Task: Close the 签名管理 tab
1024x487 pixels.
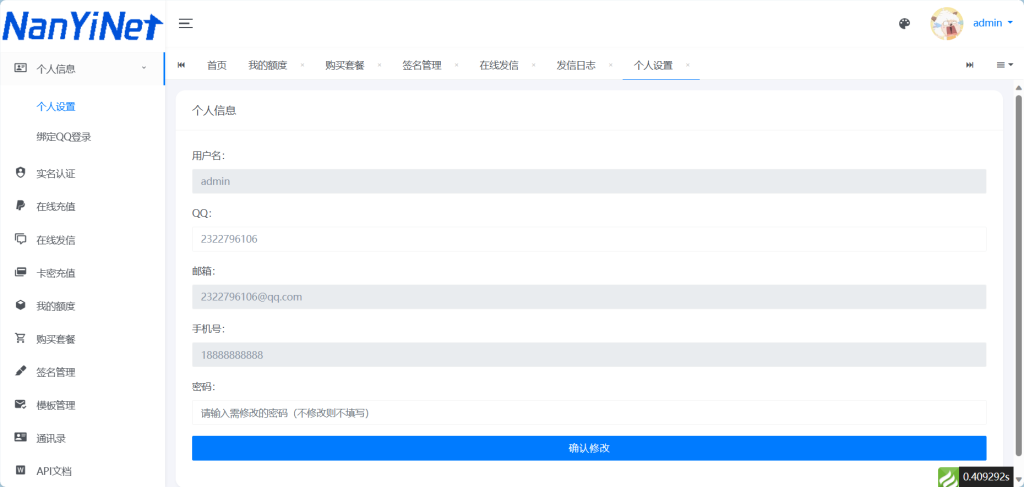Action: 456,65
